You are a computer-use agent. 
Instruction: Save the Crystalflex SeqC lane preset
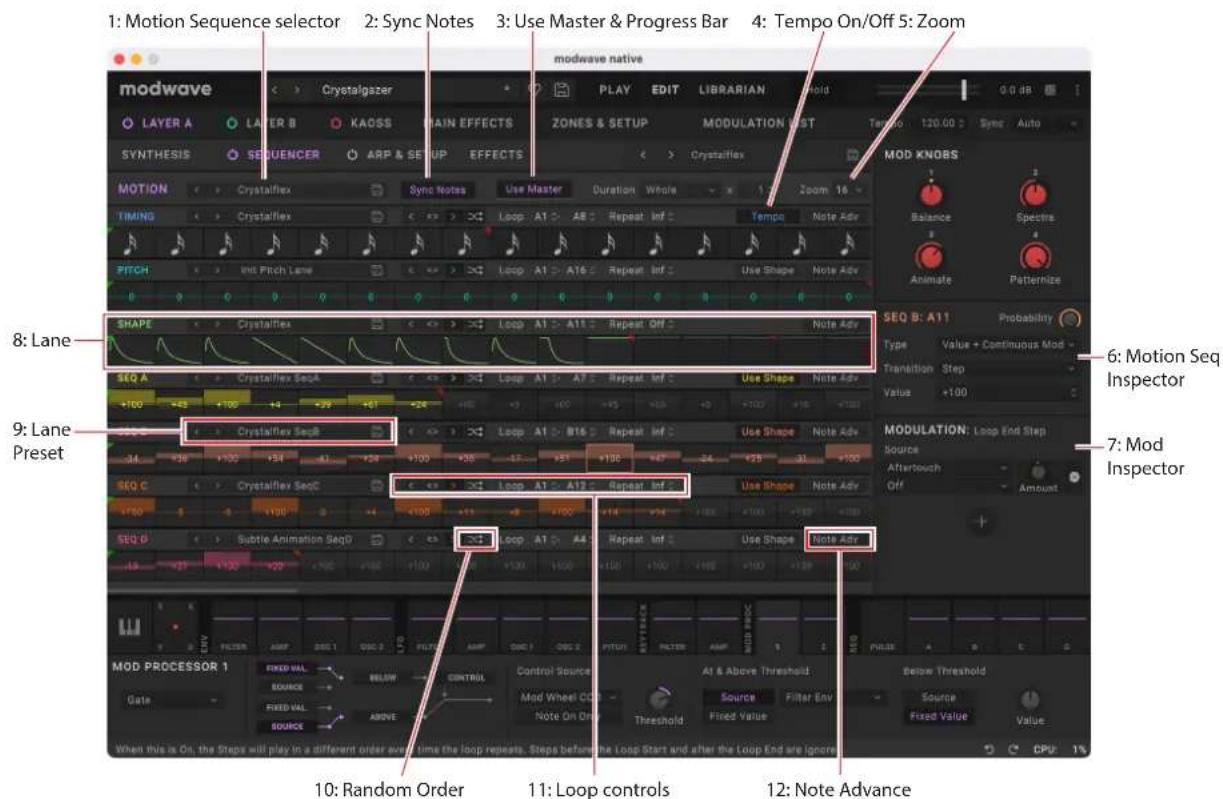[377, 486]
